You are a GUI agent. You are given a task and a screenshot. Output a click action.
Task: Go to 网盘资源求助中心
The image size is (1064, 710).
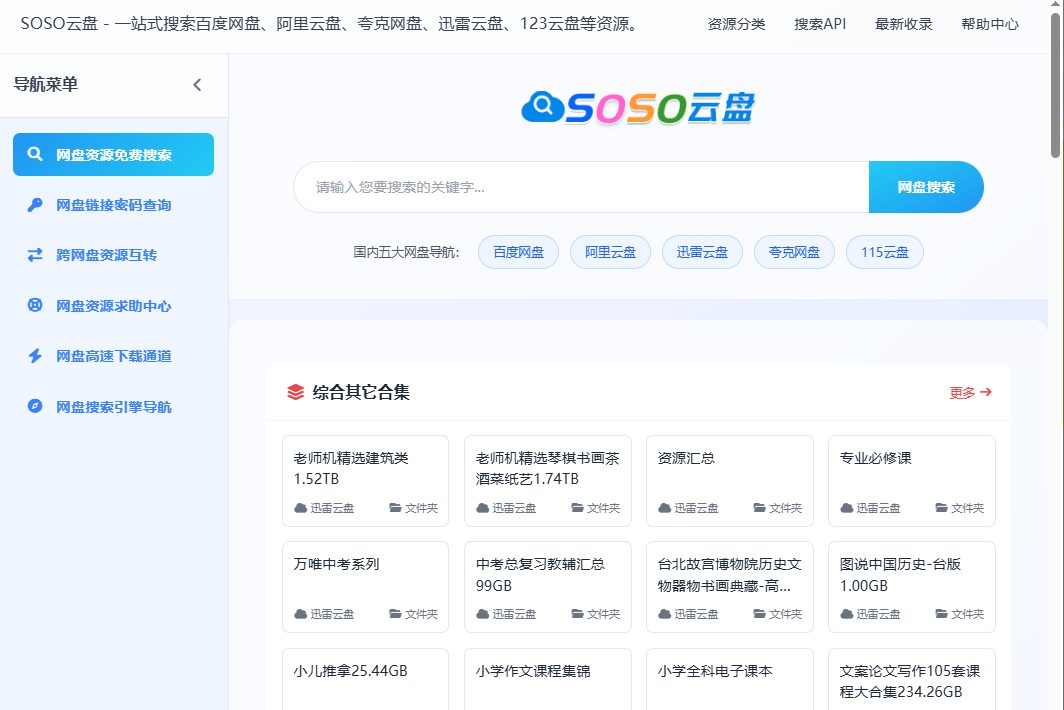(113, 305)
